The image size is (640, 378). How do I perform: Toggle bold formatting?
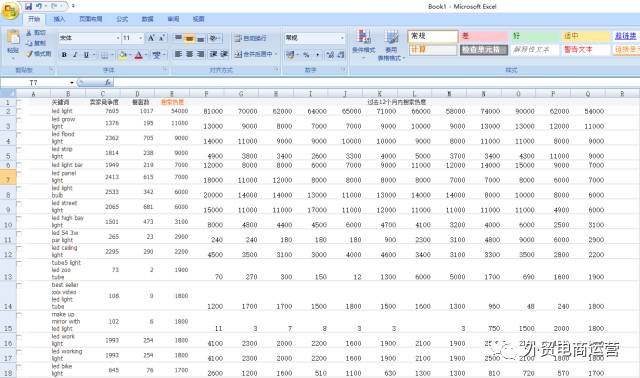(64, 55)
